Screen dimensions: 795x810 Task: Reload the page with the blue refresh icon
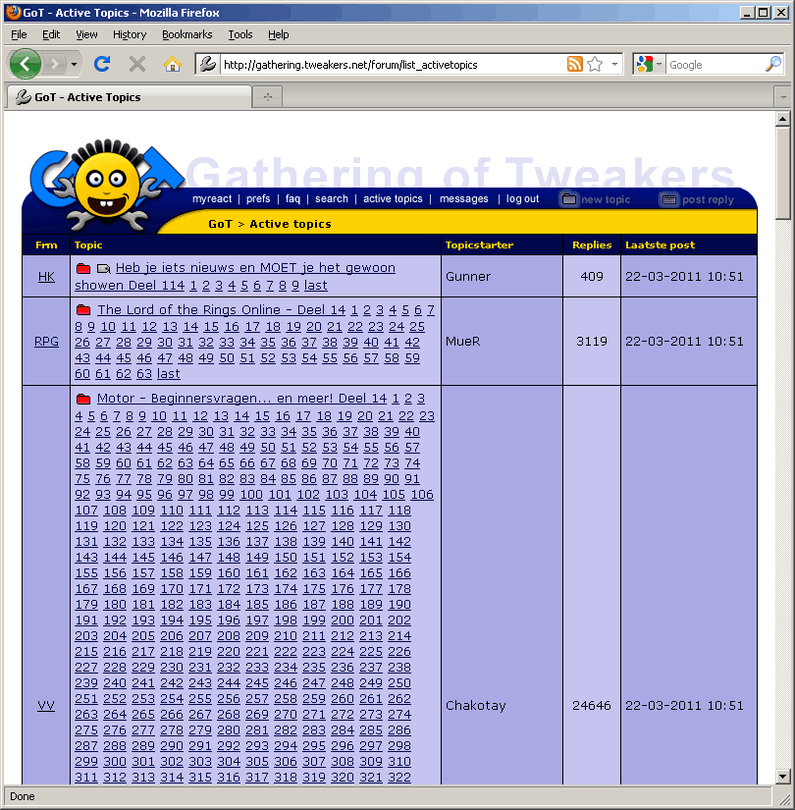pos(102,64)
